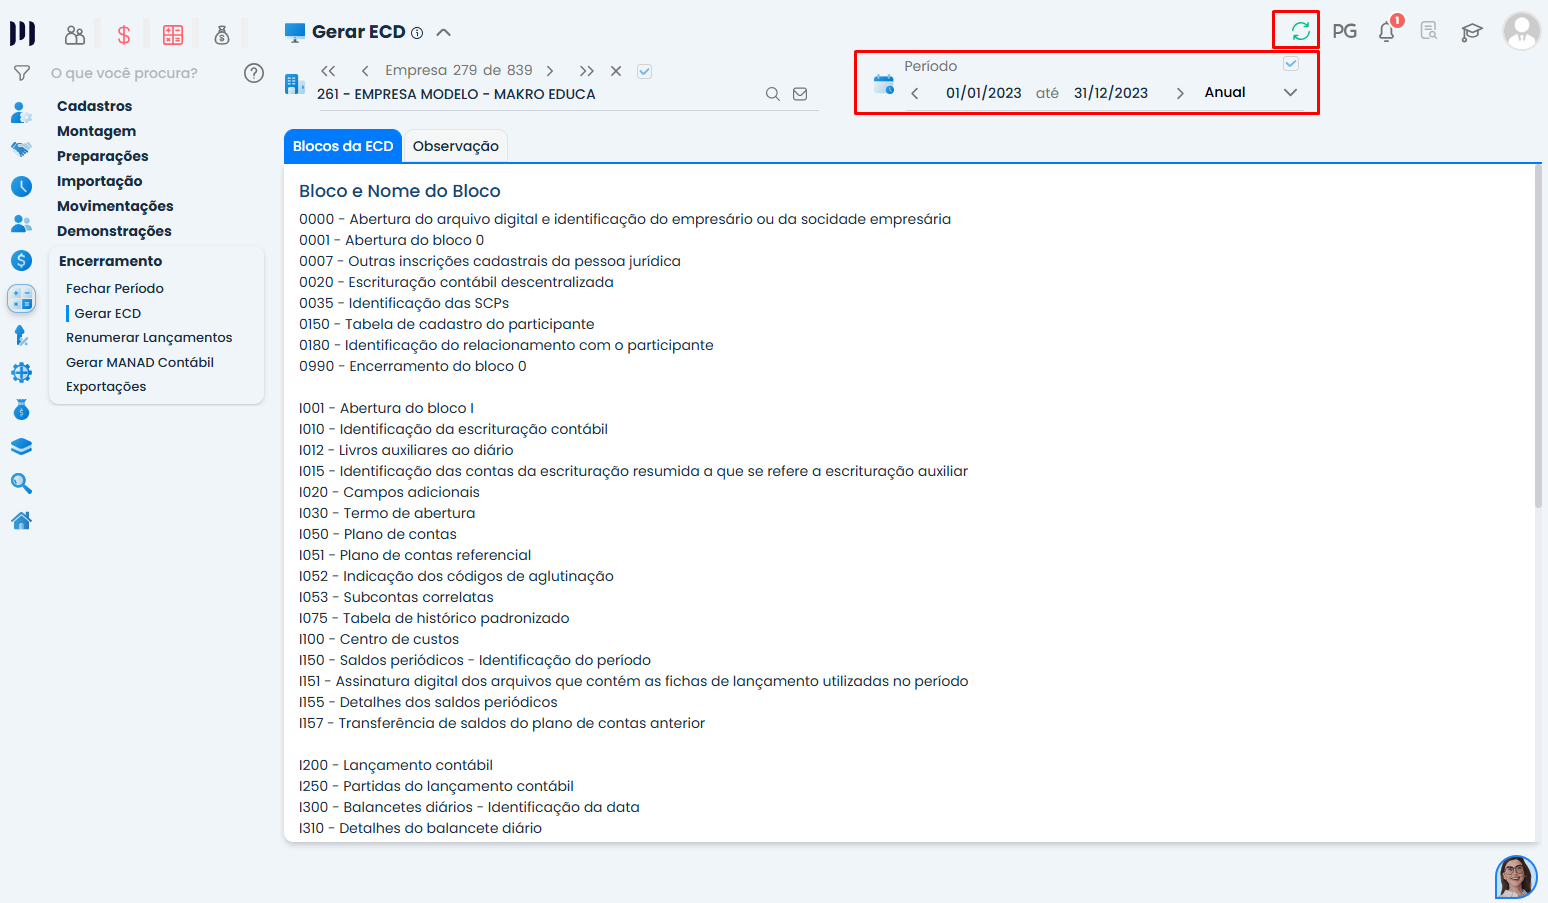Open the Anual period type dropdown
The width and height of the screenshot is (1548, 903).
[x=1250, y=92]
